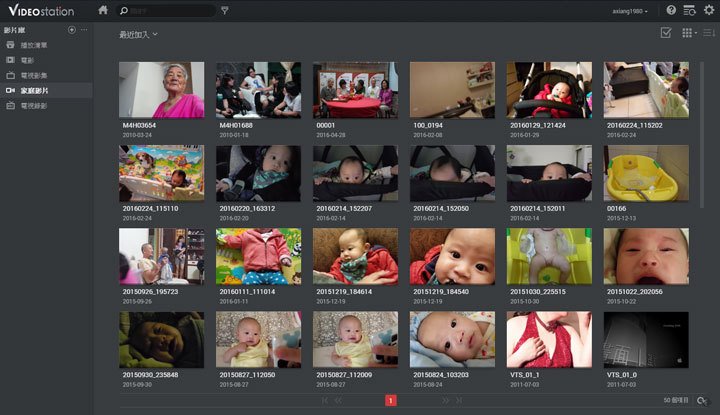
Task: Add a new library with plus icon
Action: [72, 31]
